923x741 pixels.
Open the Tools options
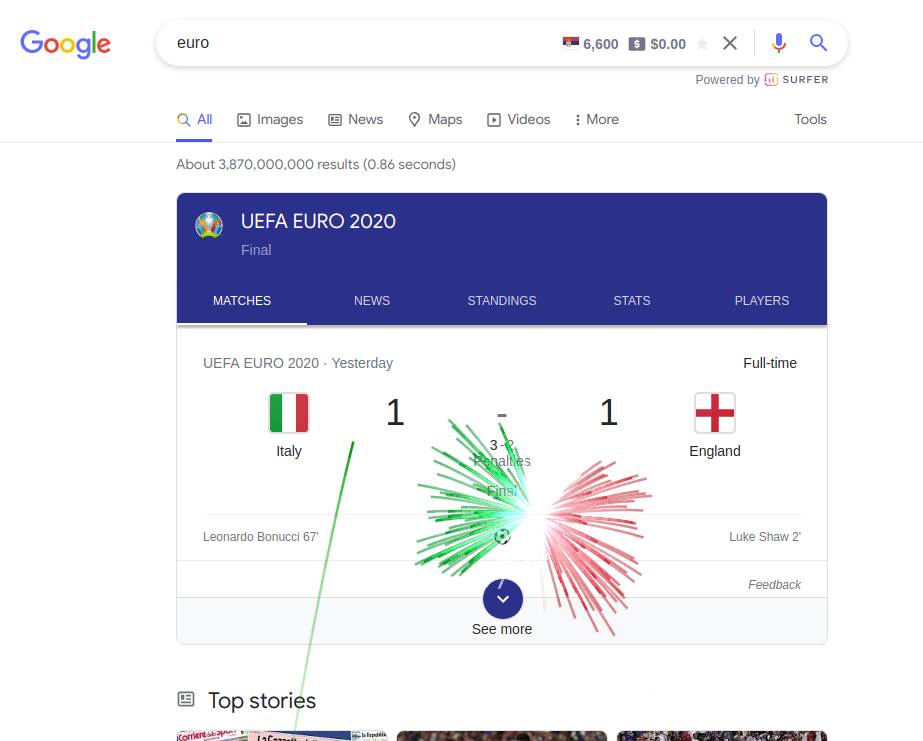tap(810, 119)
